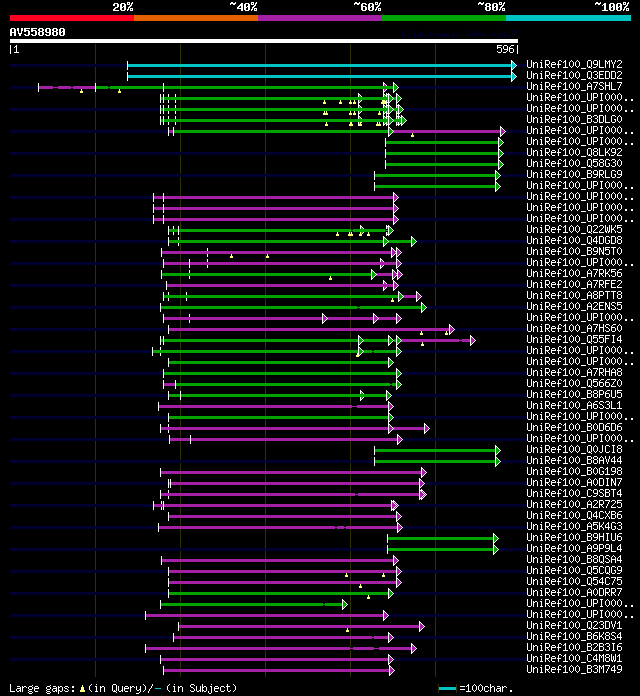Click the UniRef100_C4M8W1 label
640x696 pixels.
574,658
